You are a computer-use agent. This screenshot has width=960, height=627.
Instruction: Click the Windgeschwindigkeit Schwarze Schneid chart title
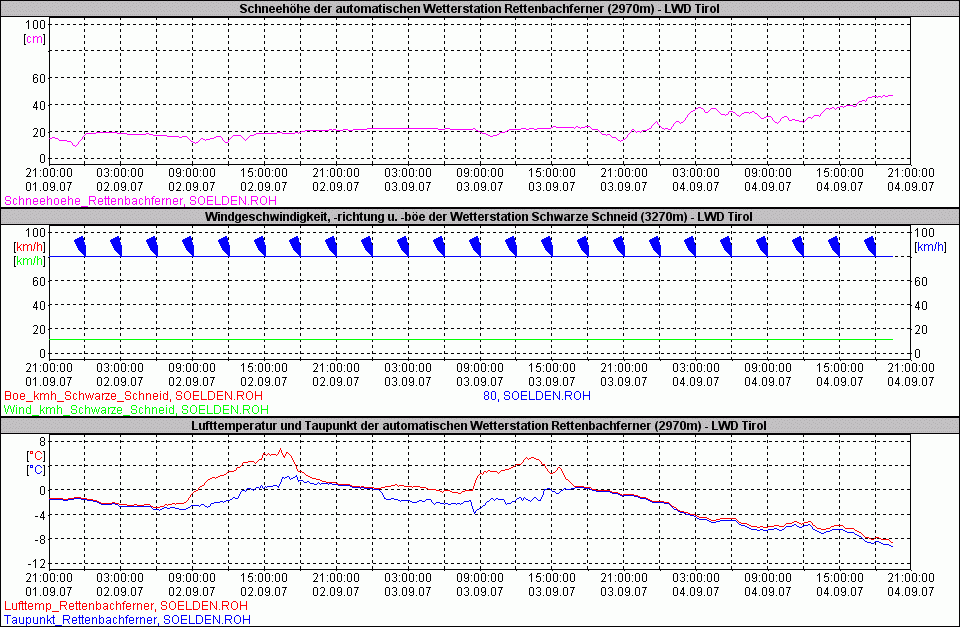coord(479,217)
